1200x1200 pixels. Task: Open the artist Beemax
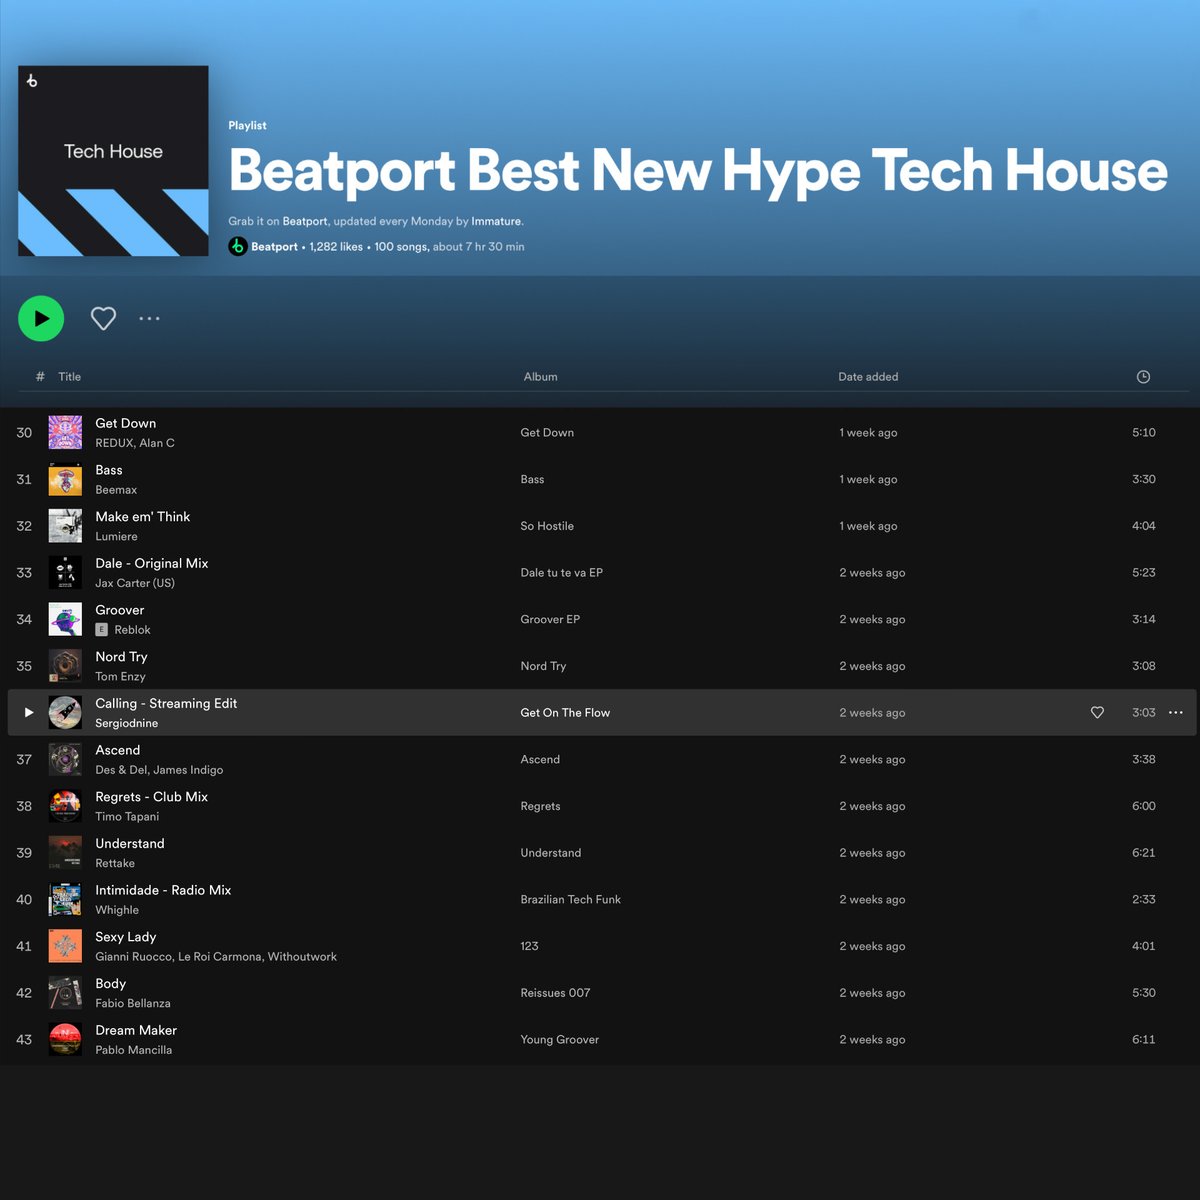point(116,490)
